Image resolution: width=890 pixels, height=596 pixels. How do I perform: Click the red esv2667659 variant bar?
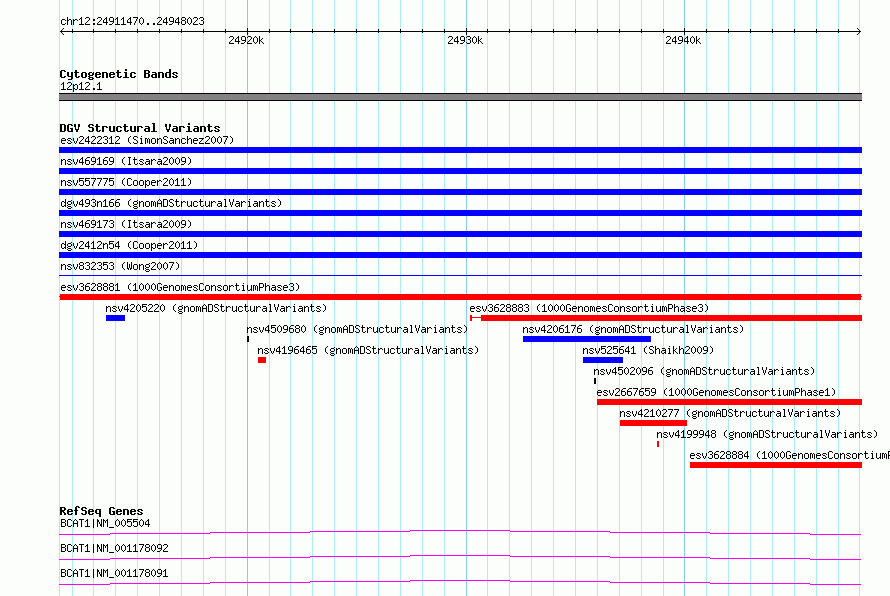pyautogui.click(x=729, y=402)
